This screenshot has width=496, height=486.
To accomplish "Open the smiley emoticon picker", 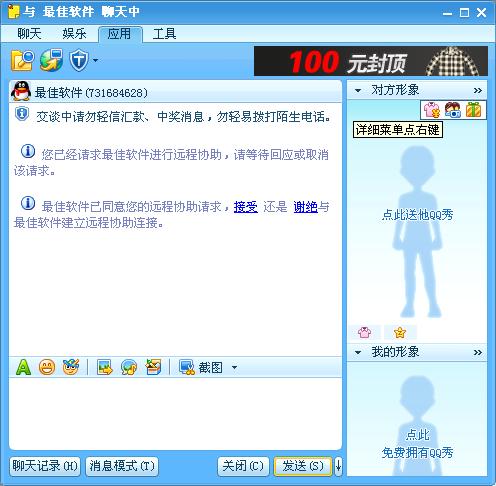I will pos(47,368).
